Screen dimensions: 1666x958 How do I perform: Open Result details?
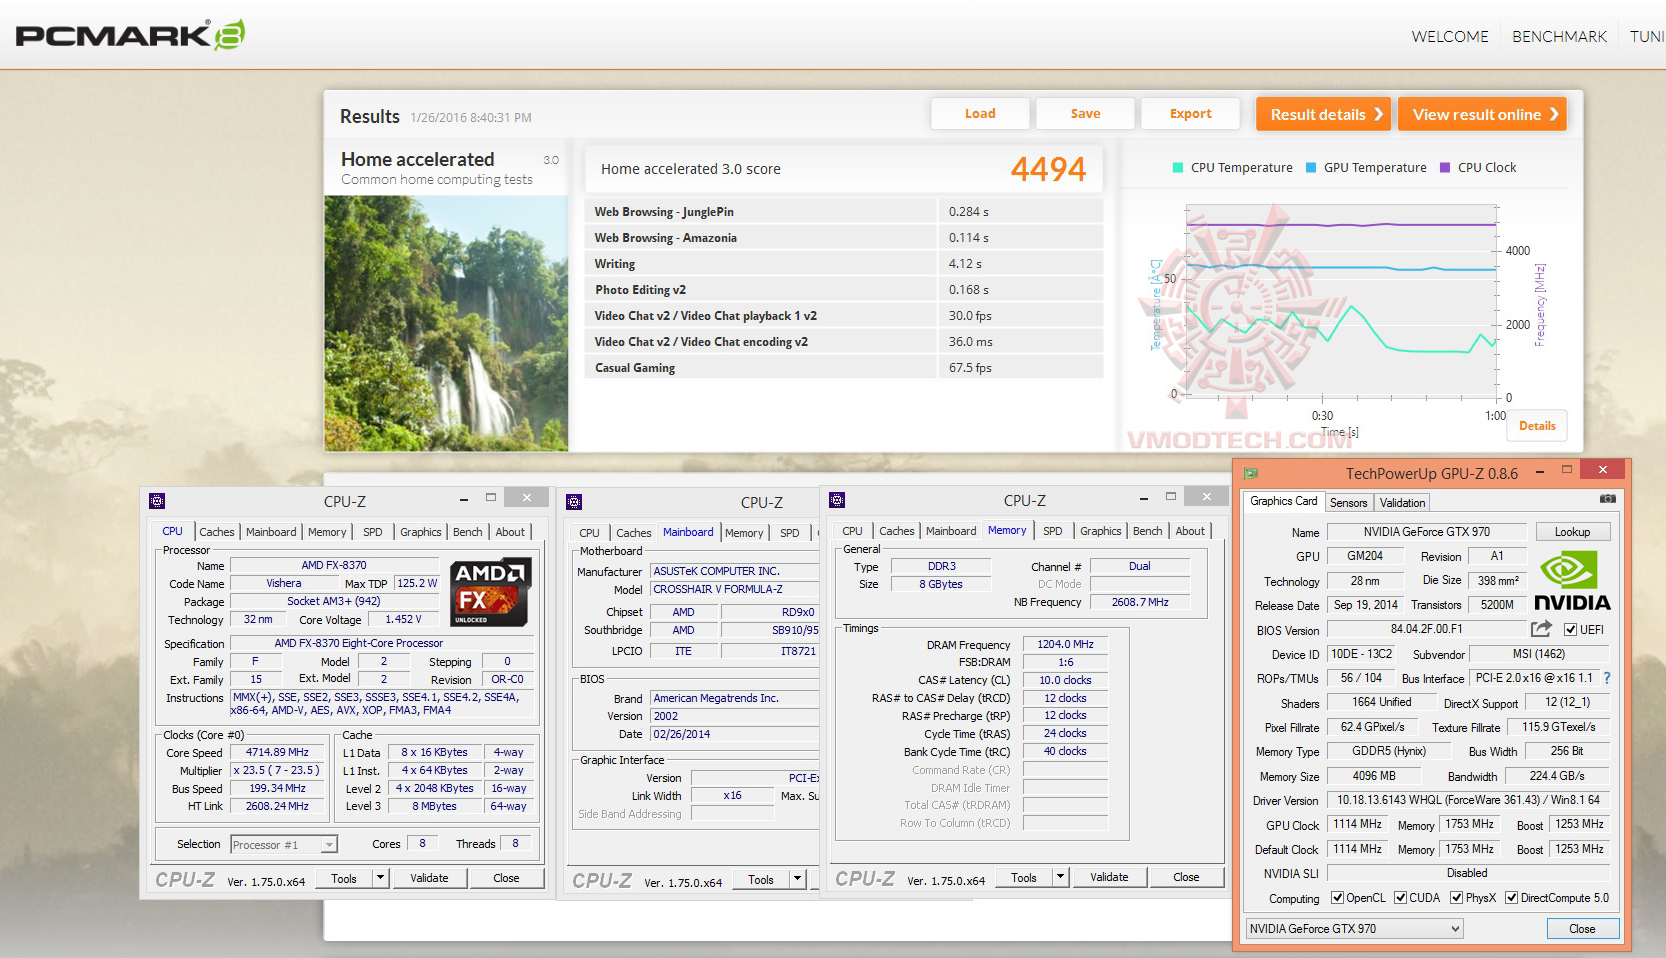1325,114
